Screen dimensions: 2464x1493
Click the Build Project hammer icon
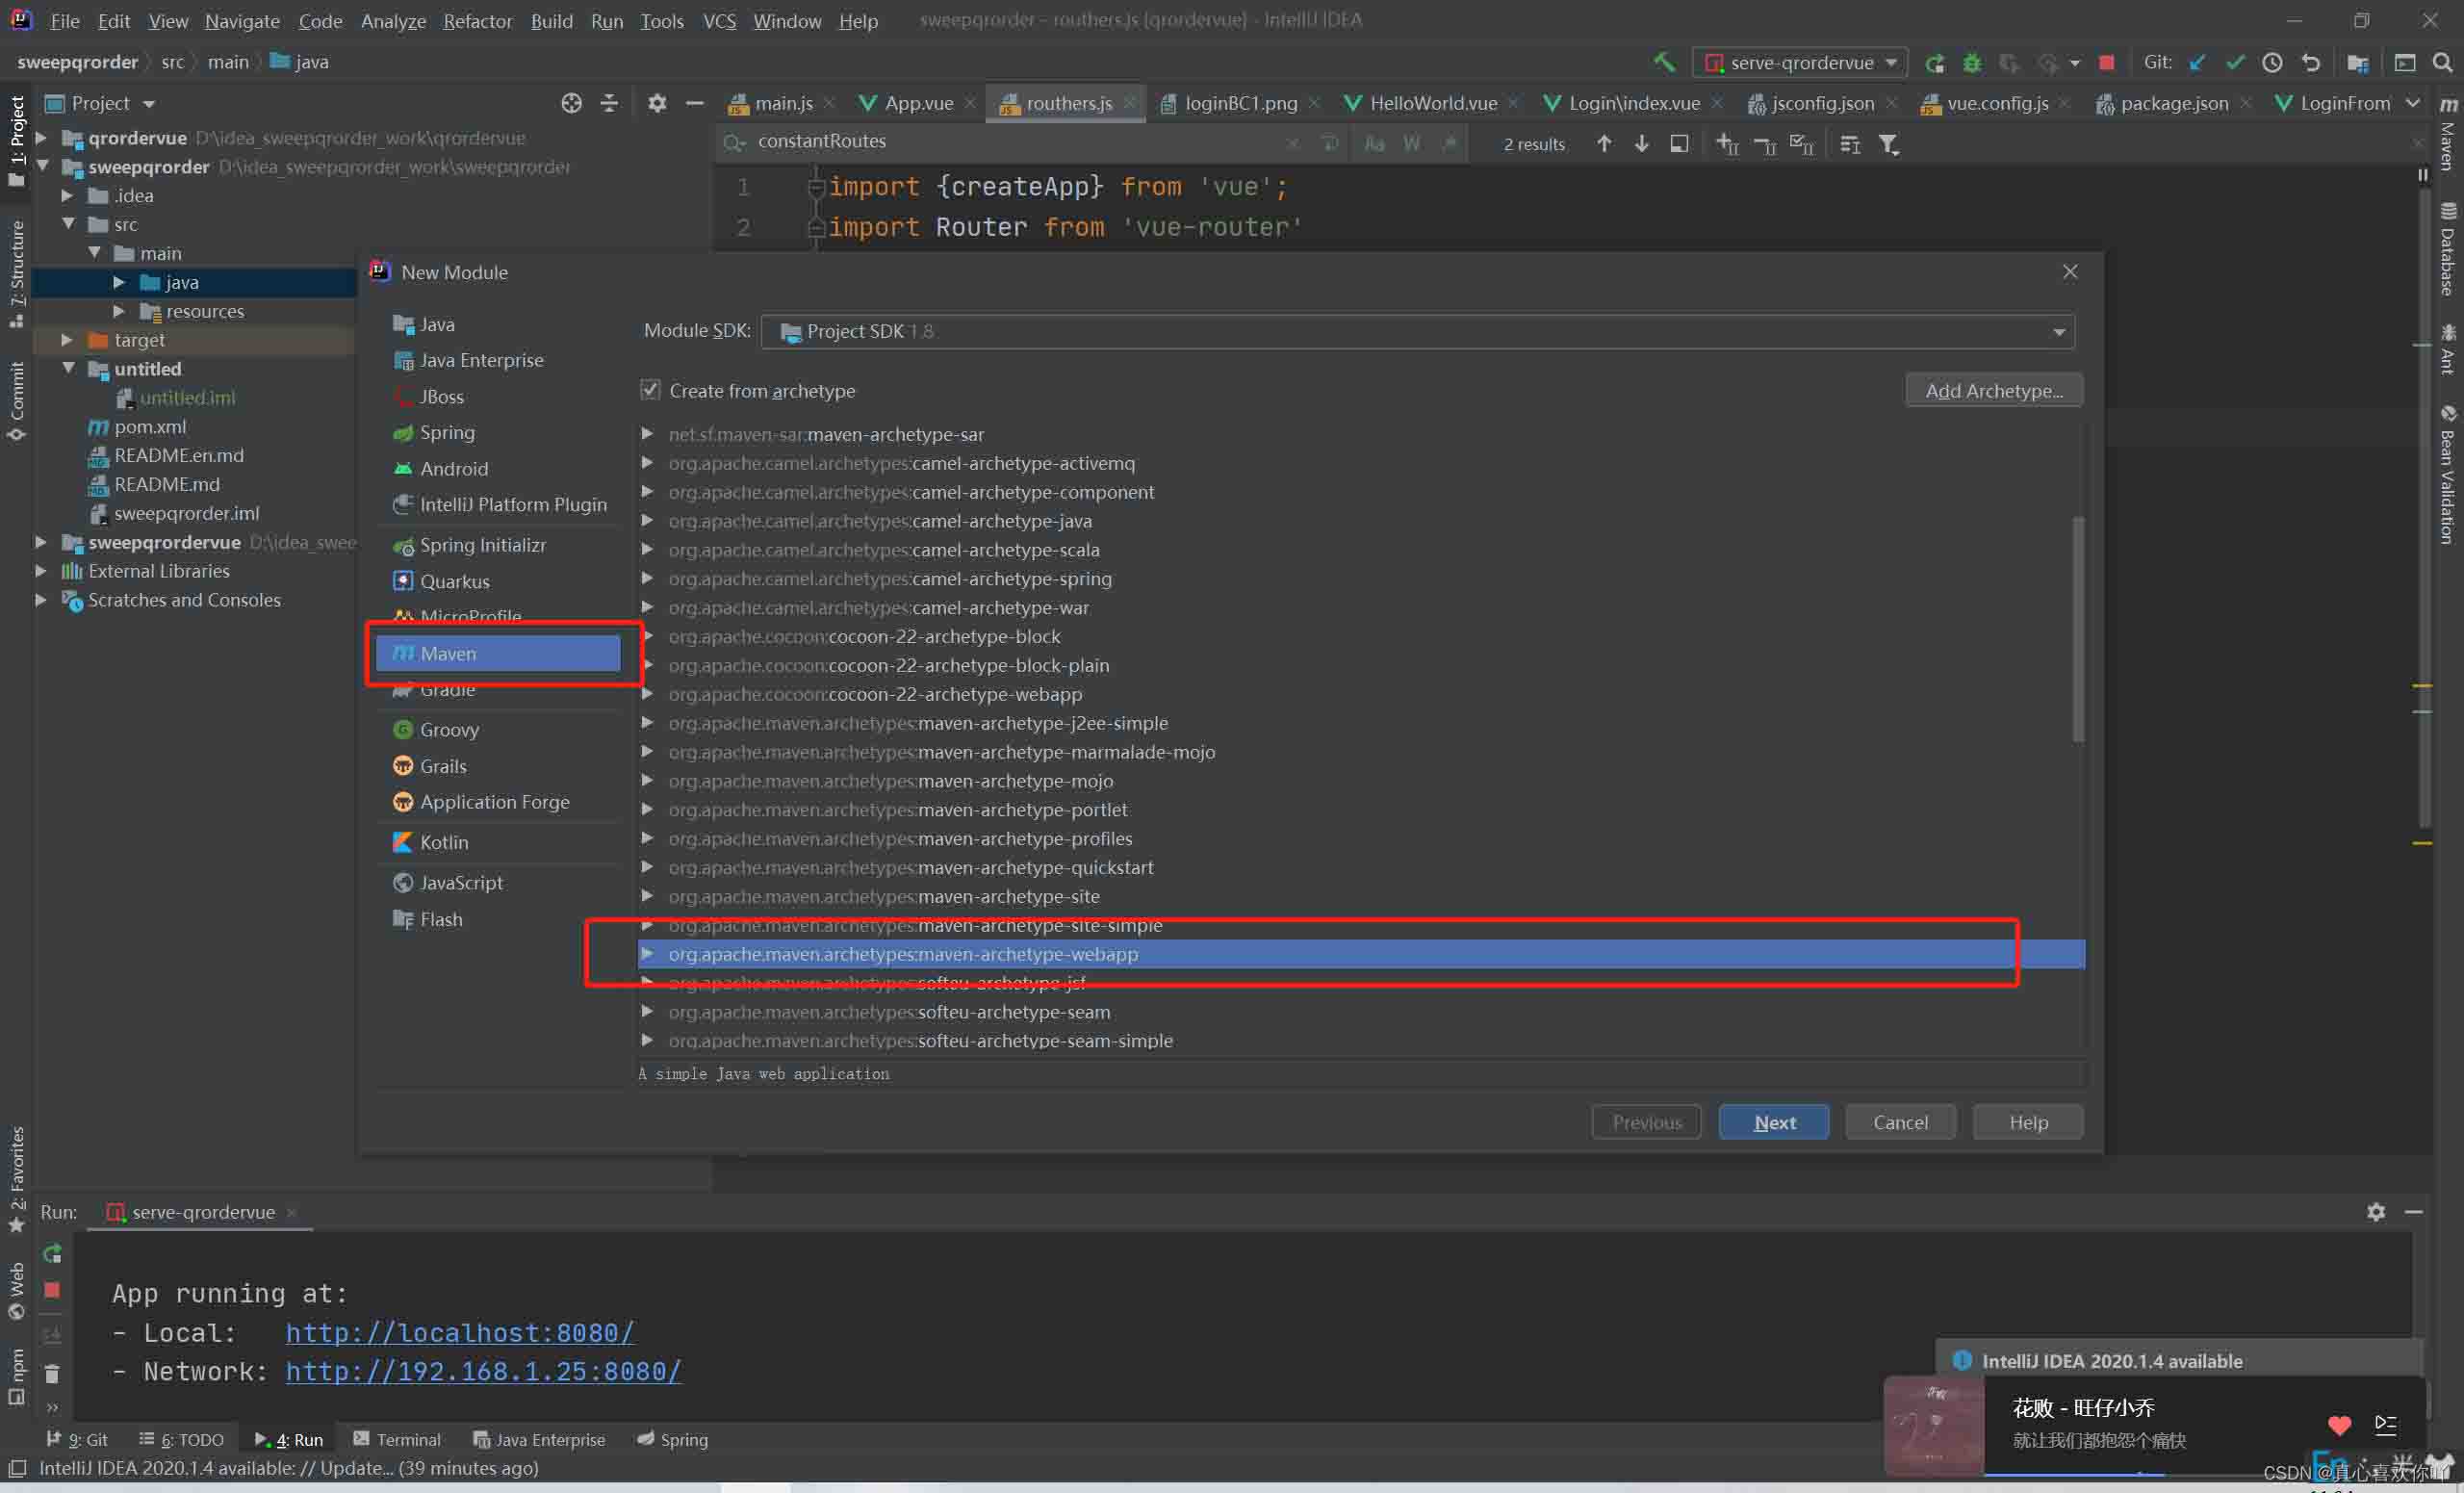coord(1664,62)
